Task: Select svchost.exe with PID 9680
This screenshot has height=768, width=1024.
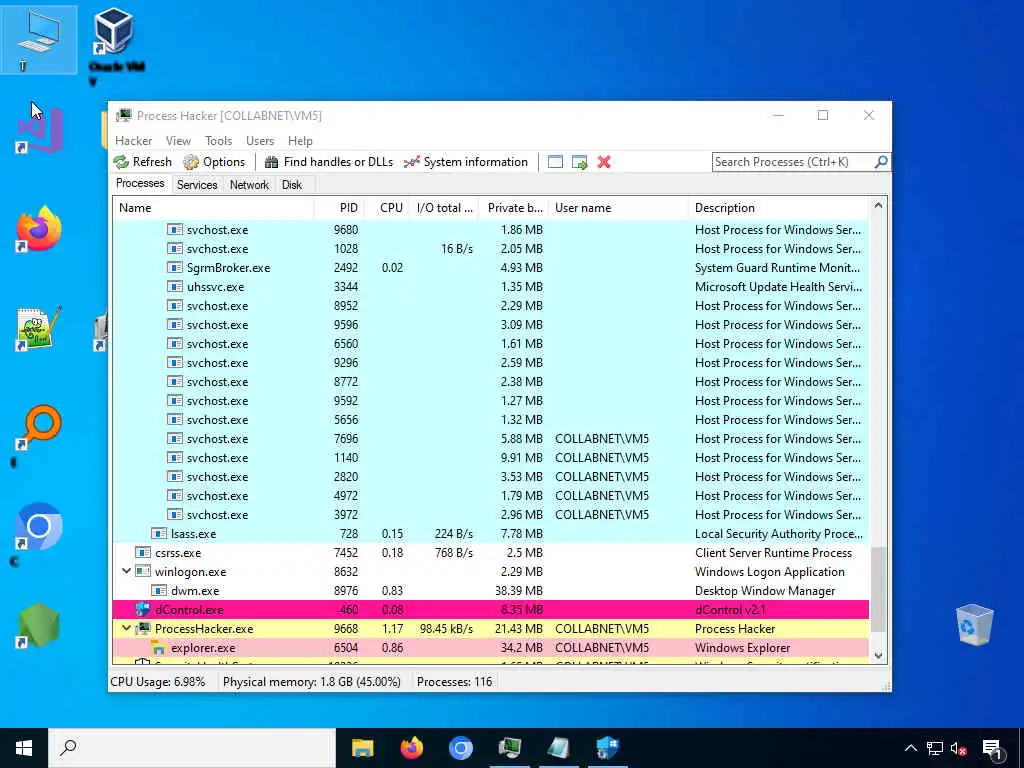Action: pyautogui.click(x=490, y=230)
